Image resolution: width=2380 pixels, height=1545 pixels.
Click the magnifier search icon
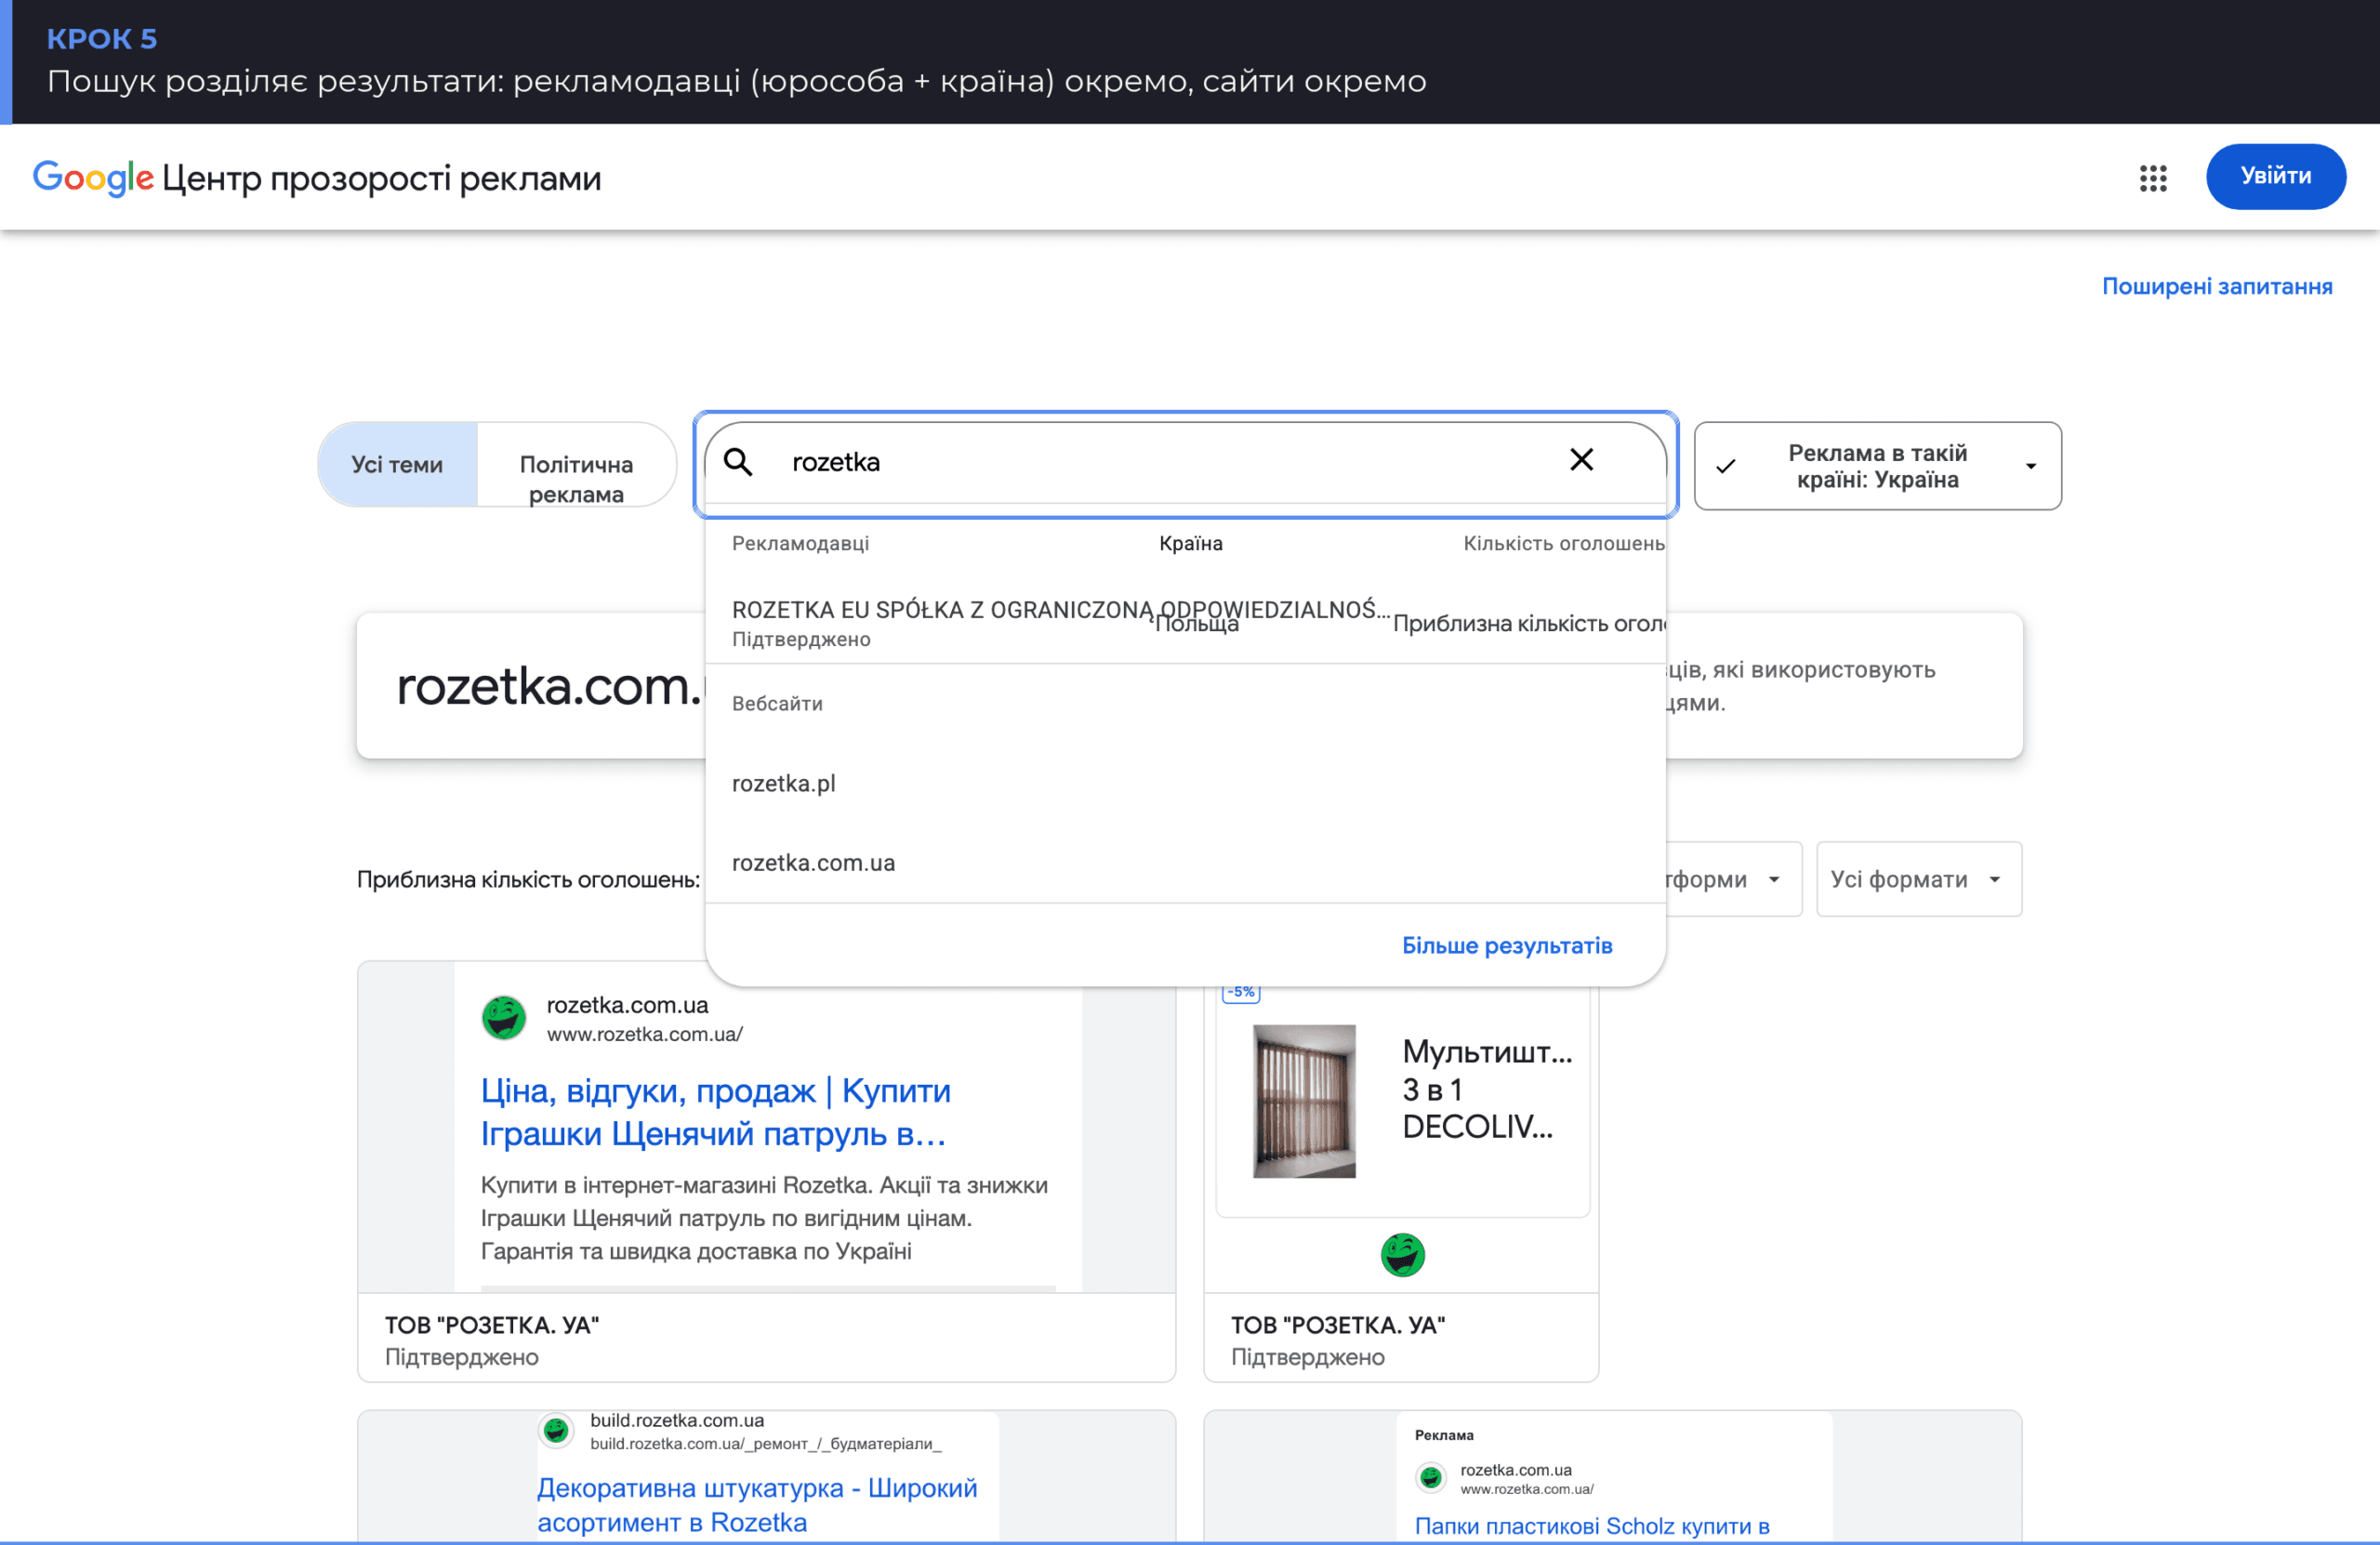[738, 462]
